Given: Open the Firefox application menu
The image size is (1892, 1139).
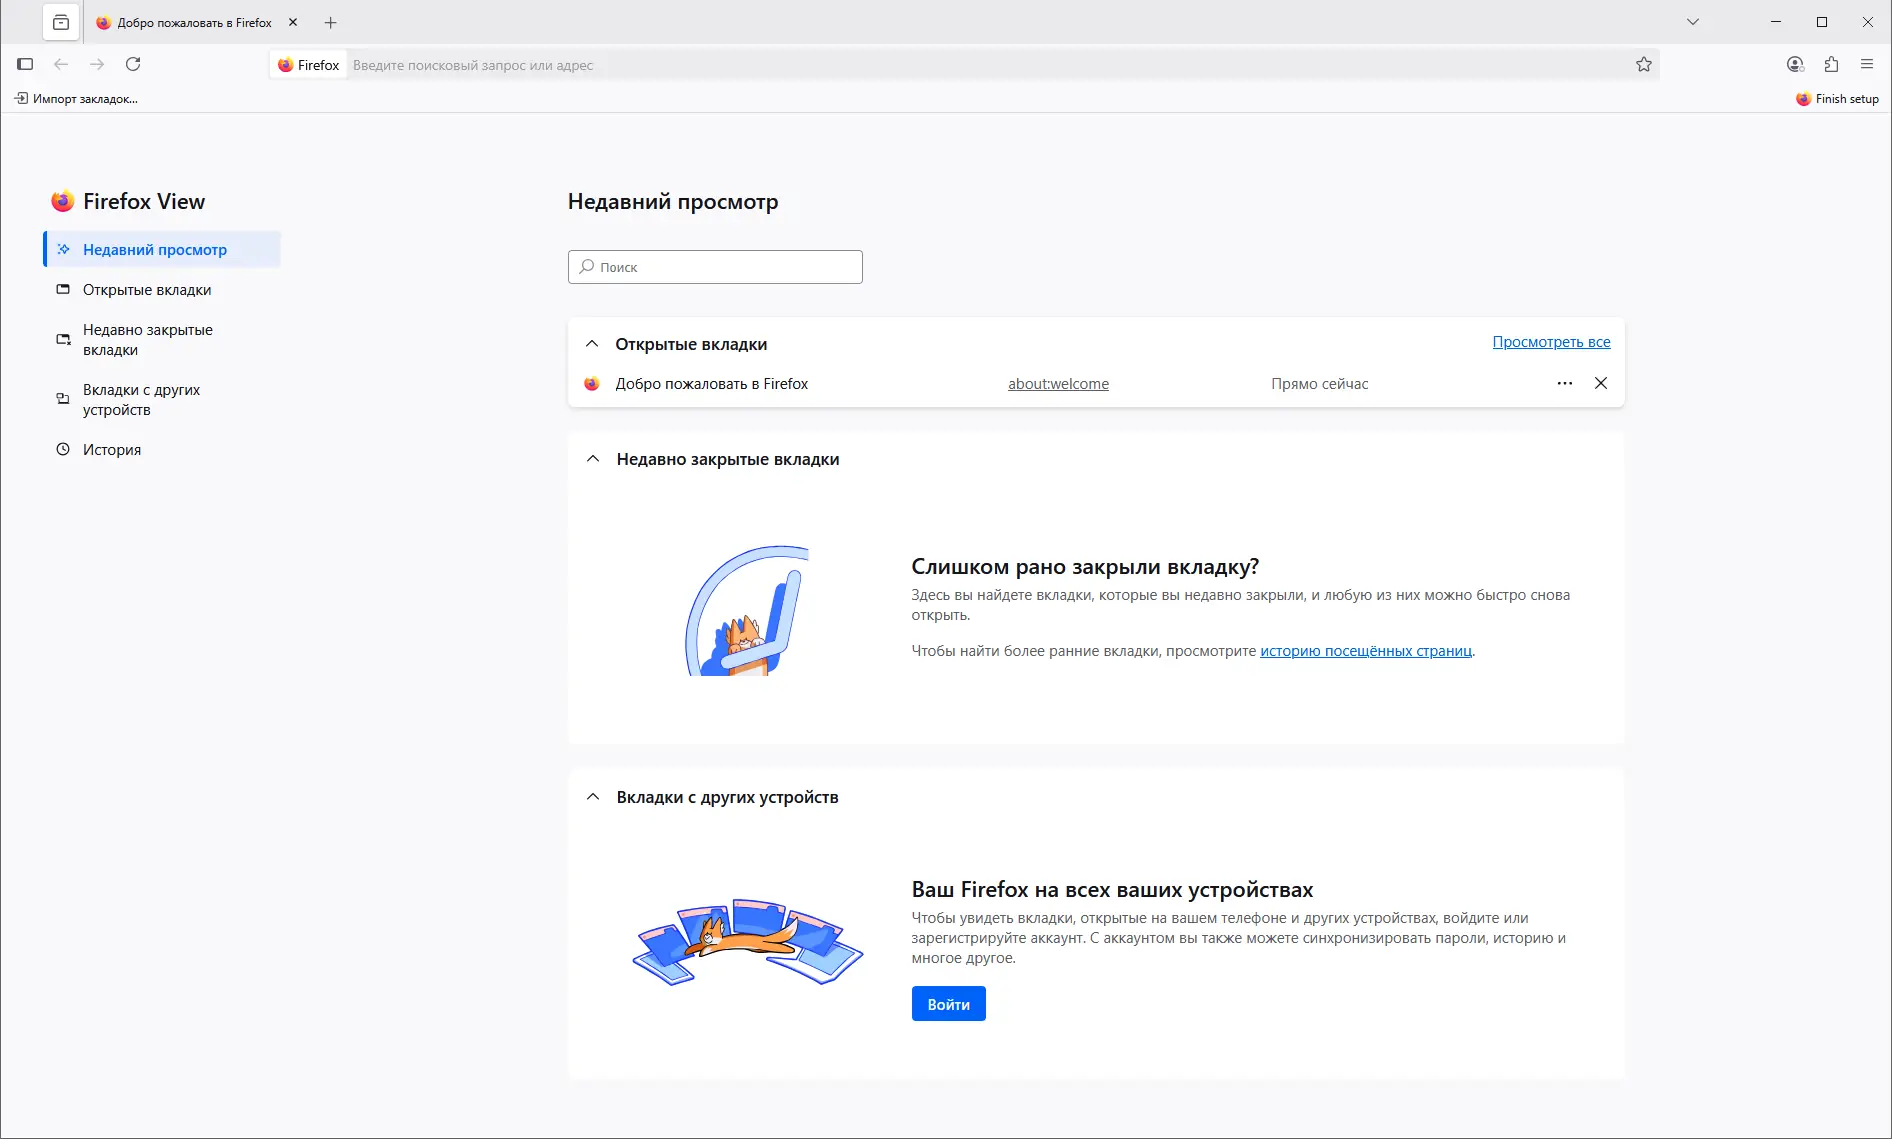Looking at the screenshot, I should click(x=1867, y=64).
